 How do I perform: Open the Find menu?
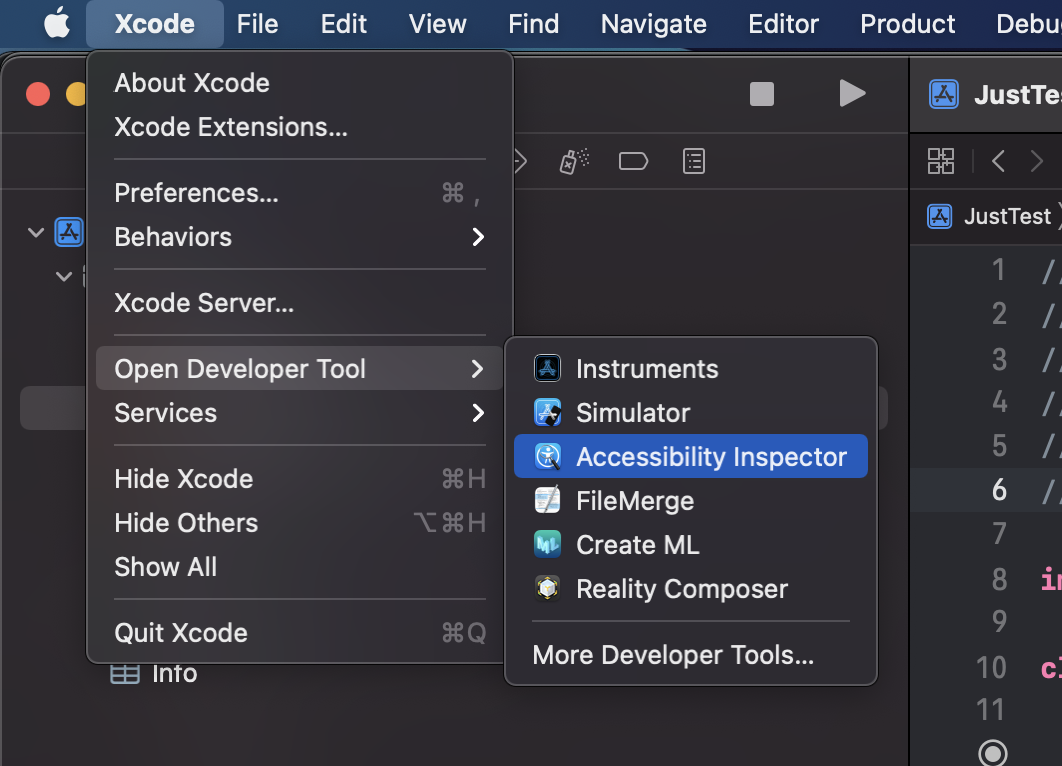pyautogui.click(x=534, y=24)
